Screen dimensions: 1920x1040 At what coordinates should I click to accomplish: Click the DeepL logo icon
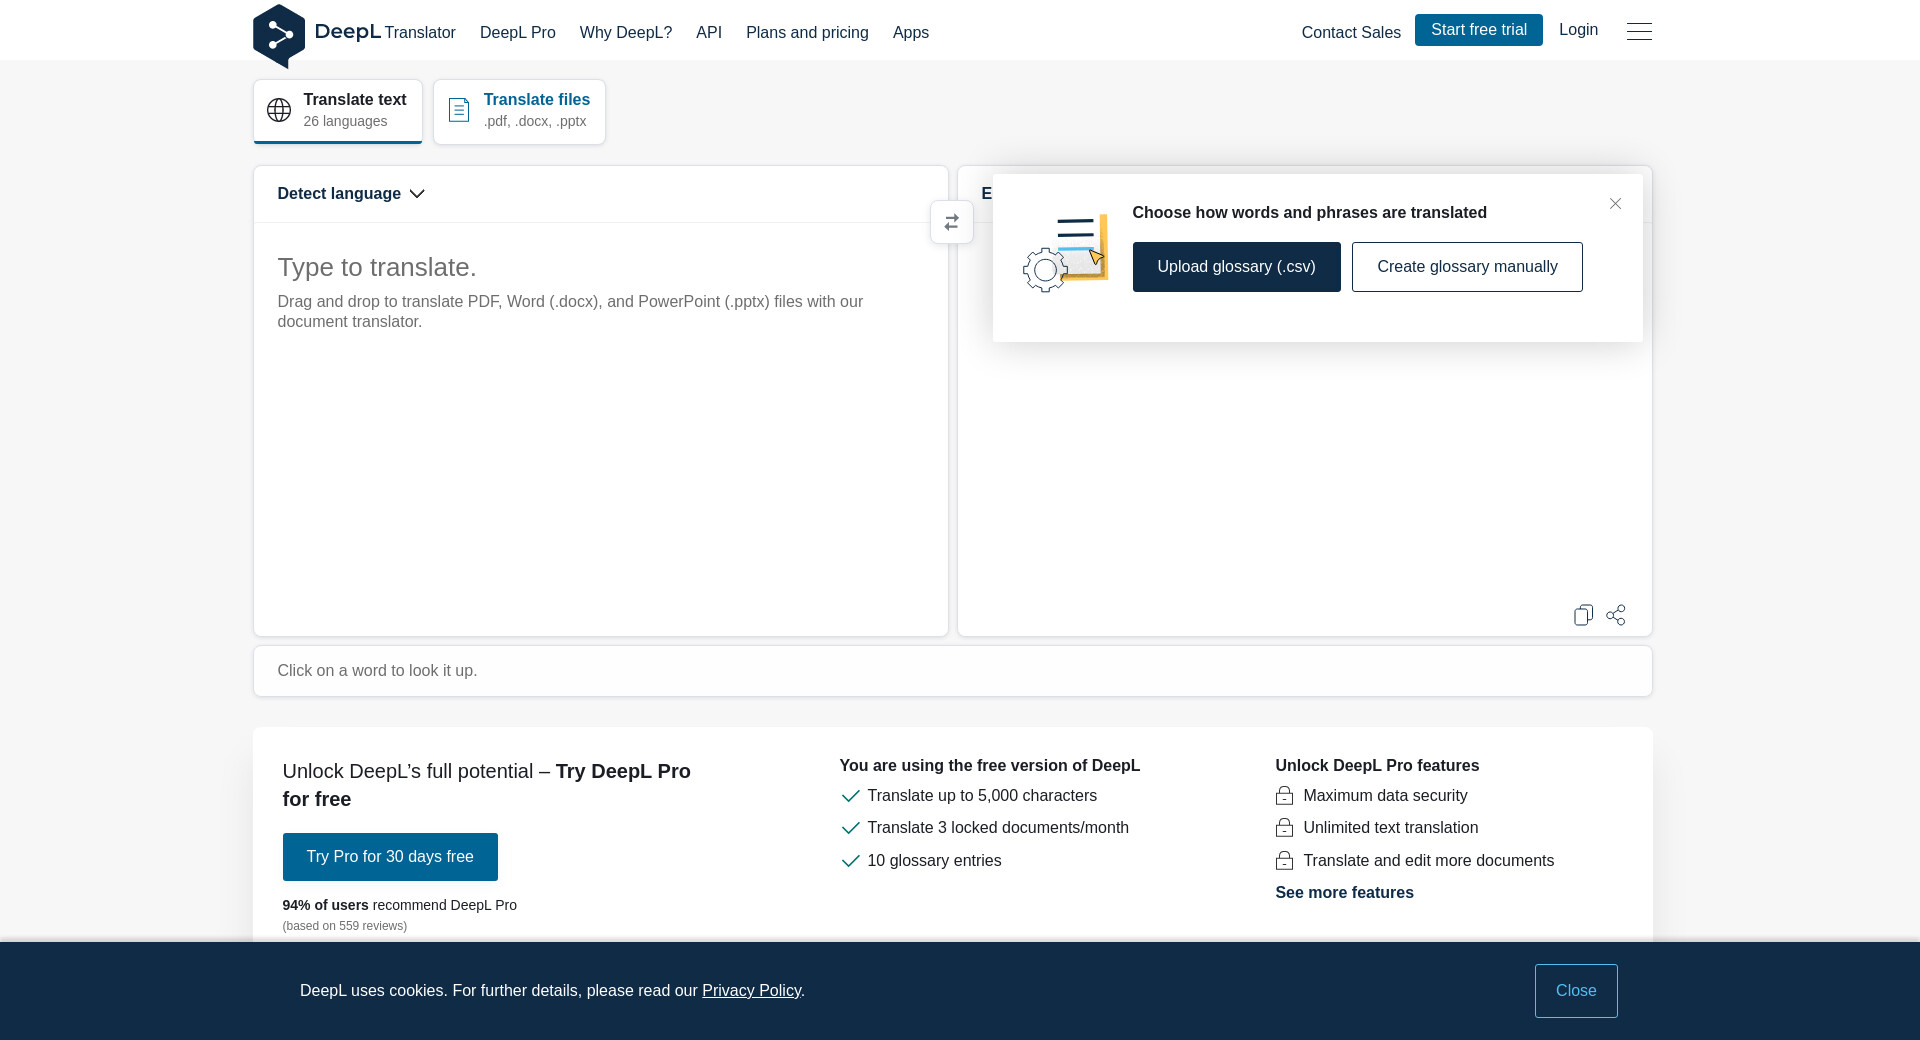tap(279, 35)
